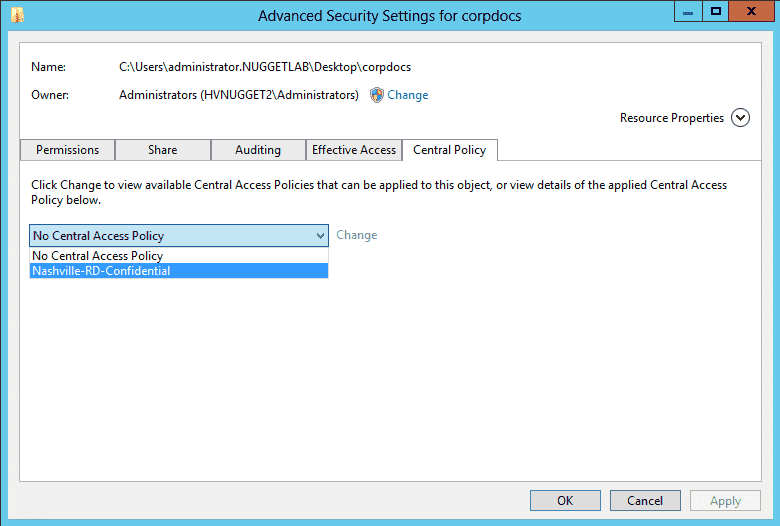The width and height of the screenshot is (780, 526).
Task: Minimize the Advanced Security Settings window
Action: pyautogui.click(x=688, y=12)
